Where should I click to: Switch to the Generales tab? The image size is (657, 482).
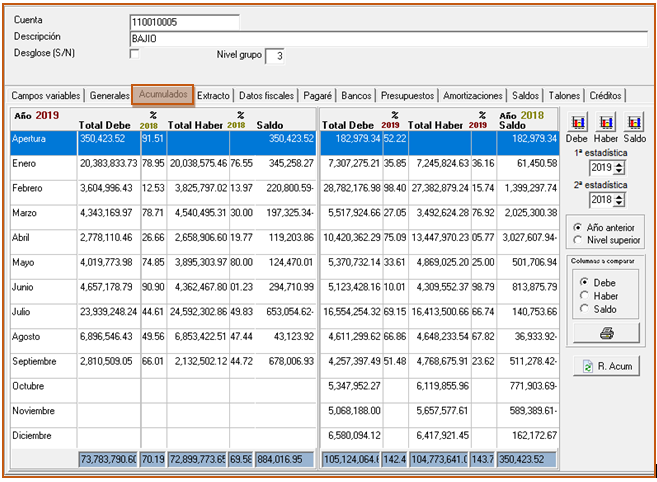tap(109, 96)
